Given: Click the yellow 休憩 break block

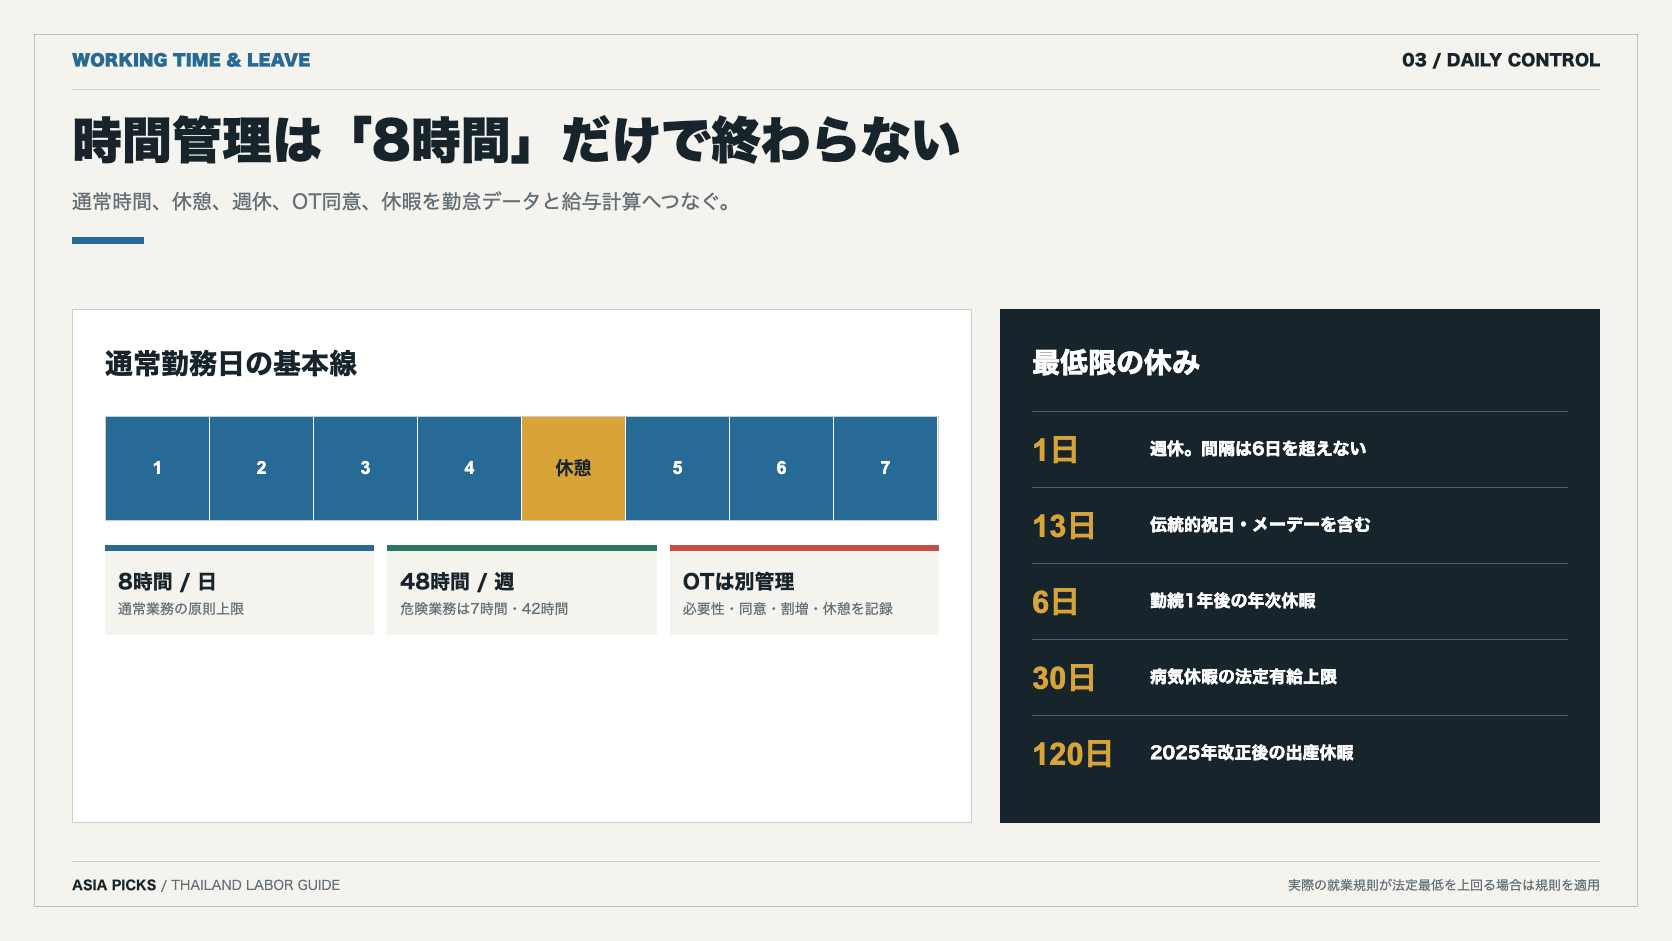Looking at the screenshot, I should (573, 468).
